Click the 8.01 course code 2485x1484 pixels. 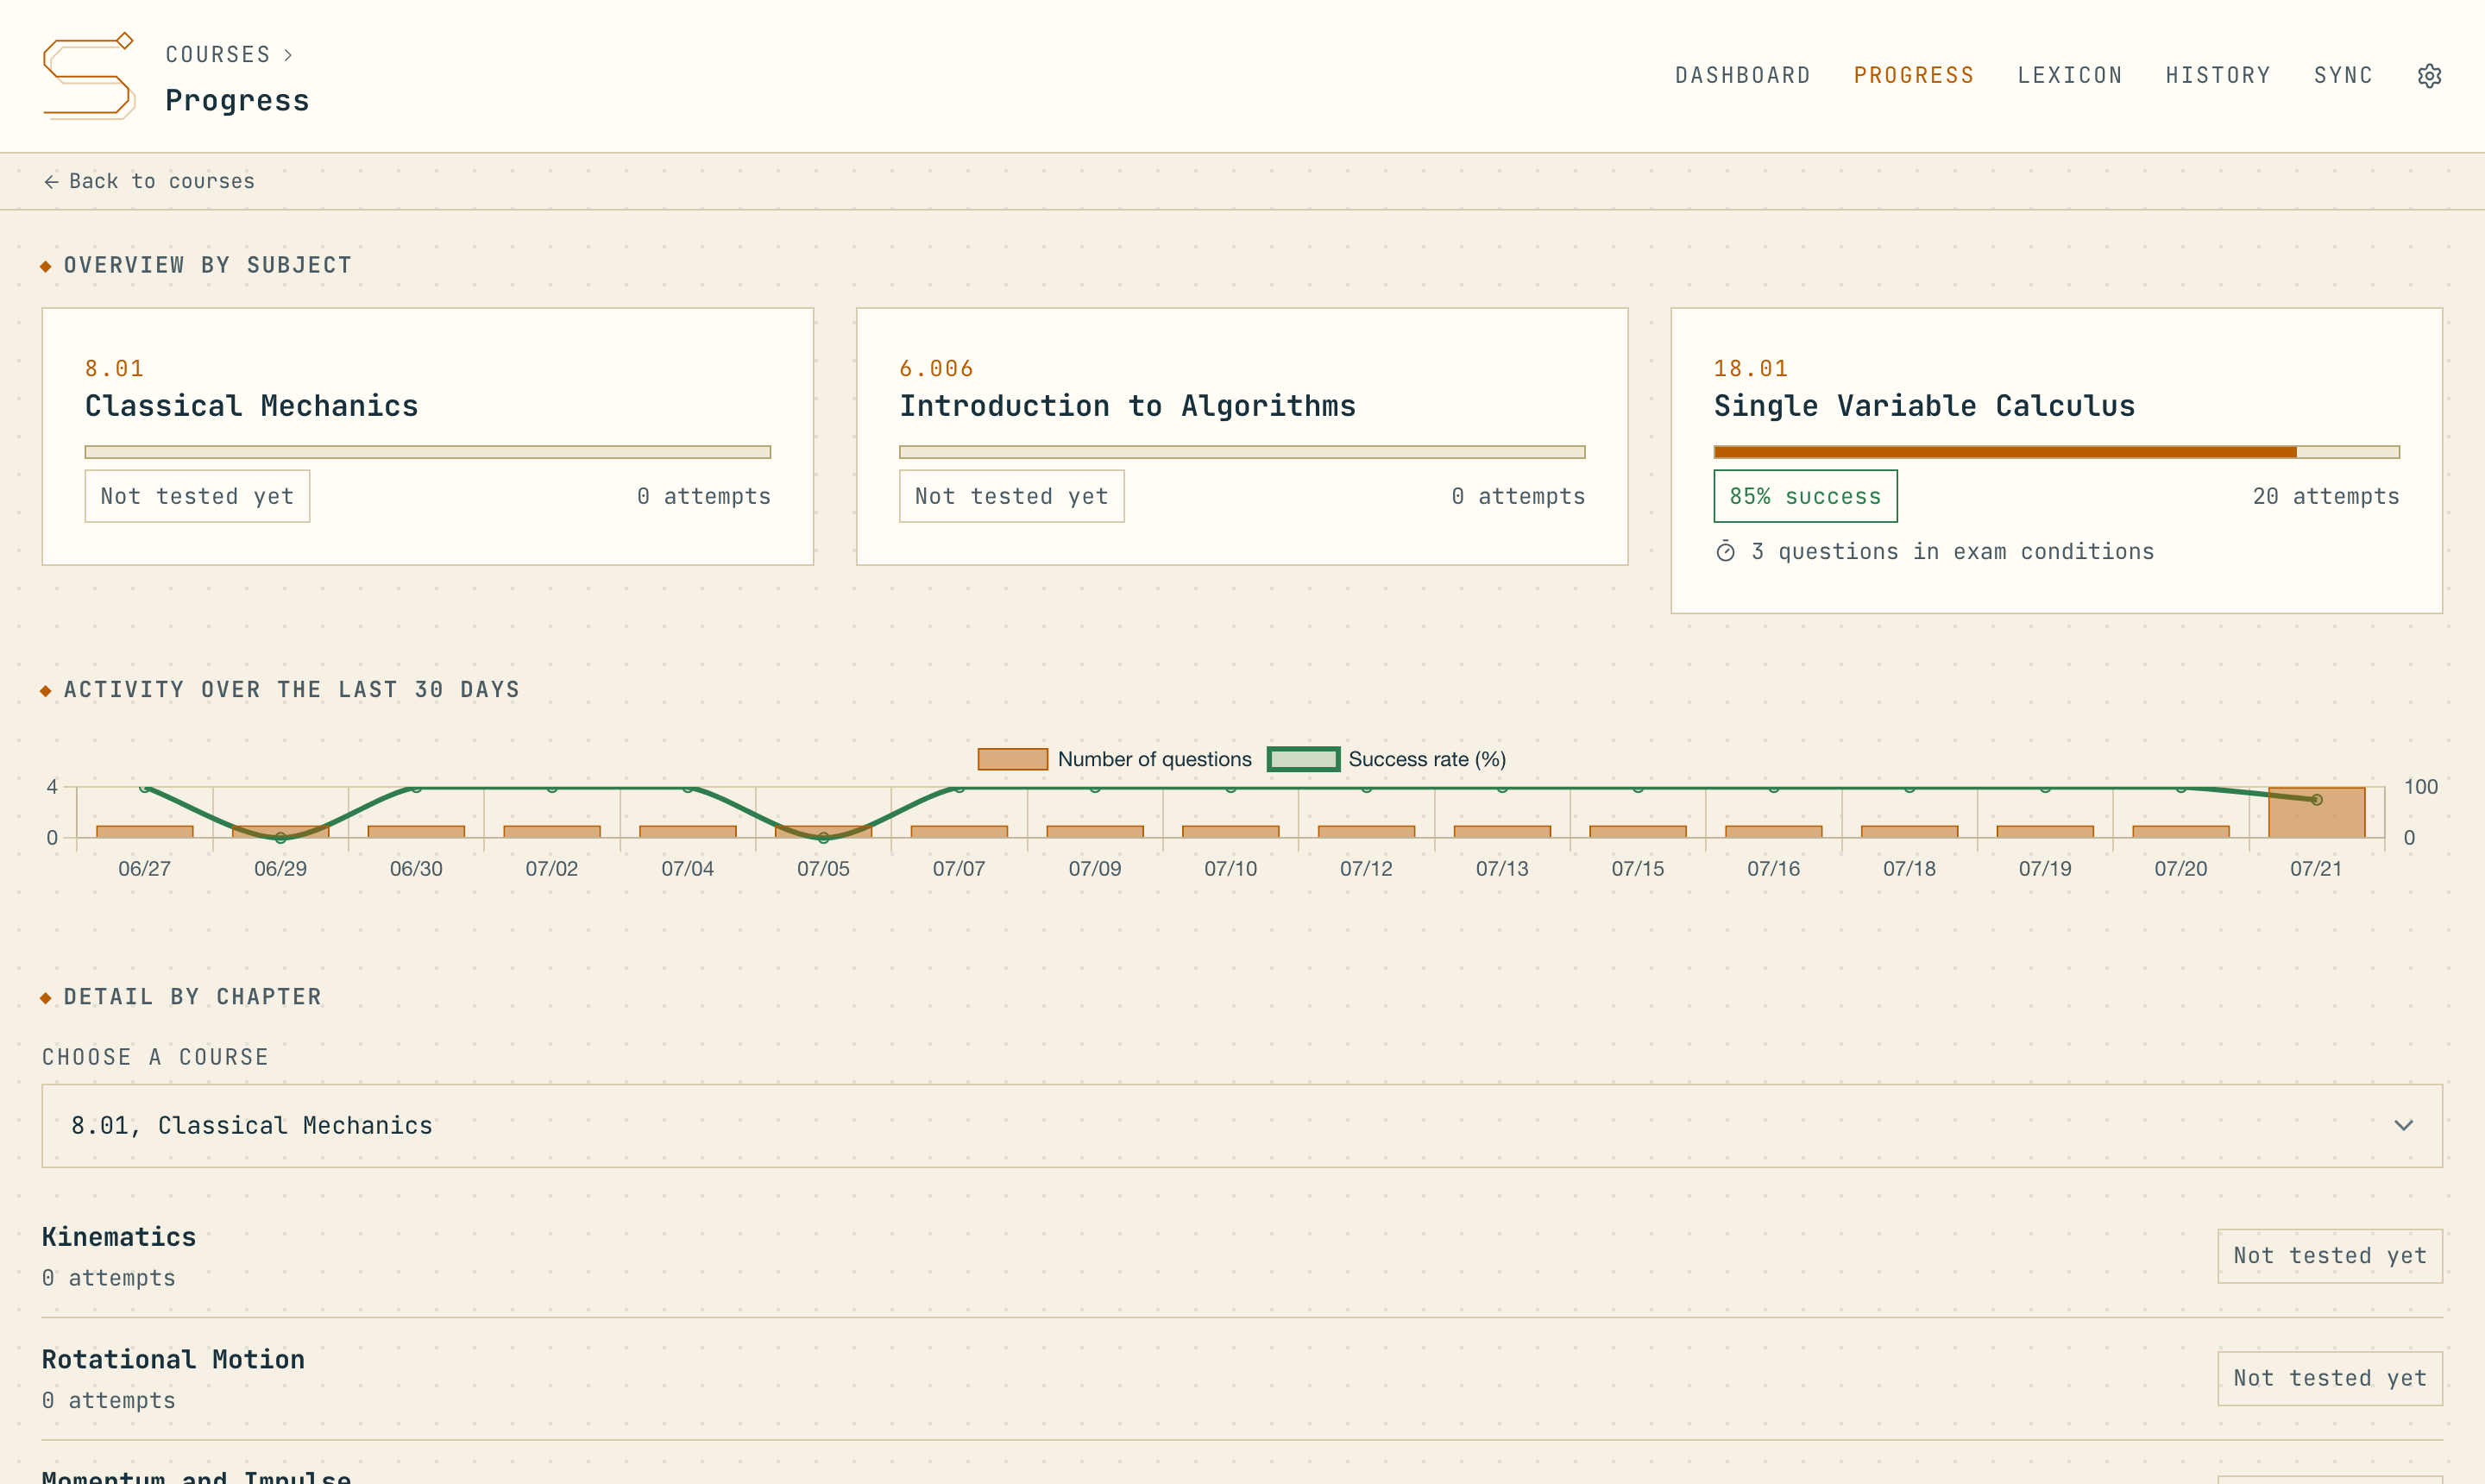[x=114, y=369]
